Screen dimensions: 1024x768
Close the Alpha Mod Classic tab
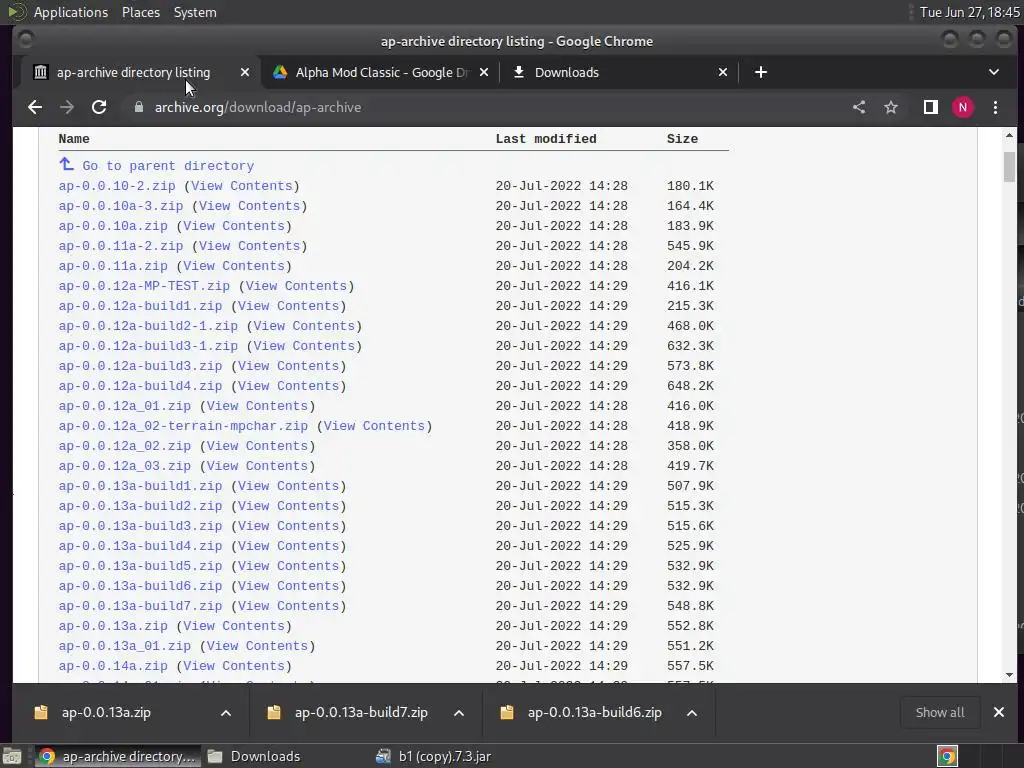pos(484,72)
